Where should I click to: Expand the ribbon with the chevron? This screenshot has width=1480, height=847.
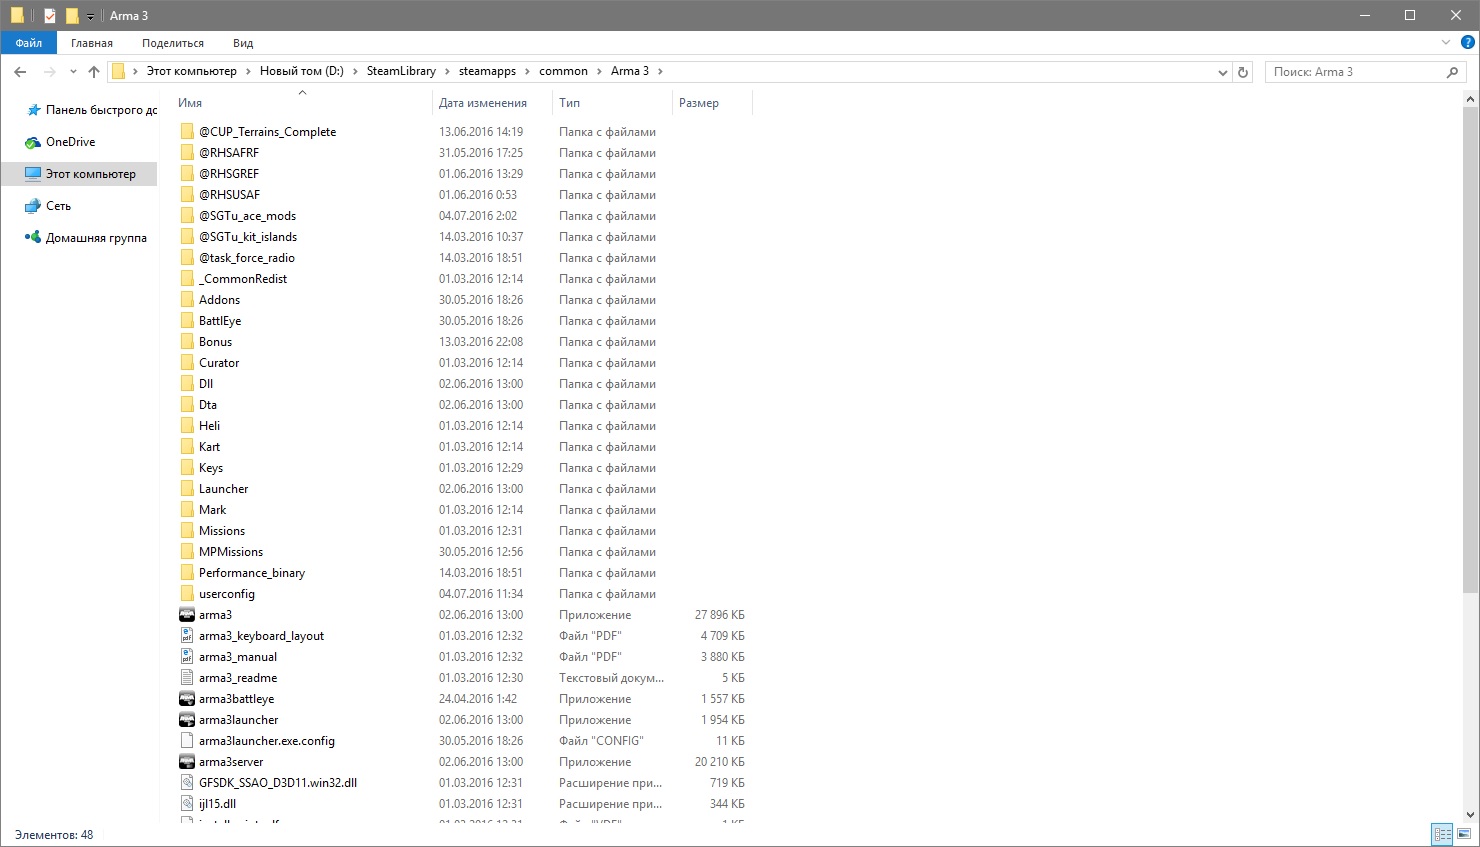click(1445, 43)
